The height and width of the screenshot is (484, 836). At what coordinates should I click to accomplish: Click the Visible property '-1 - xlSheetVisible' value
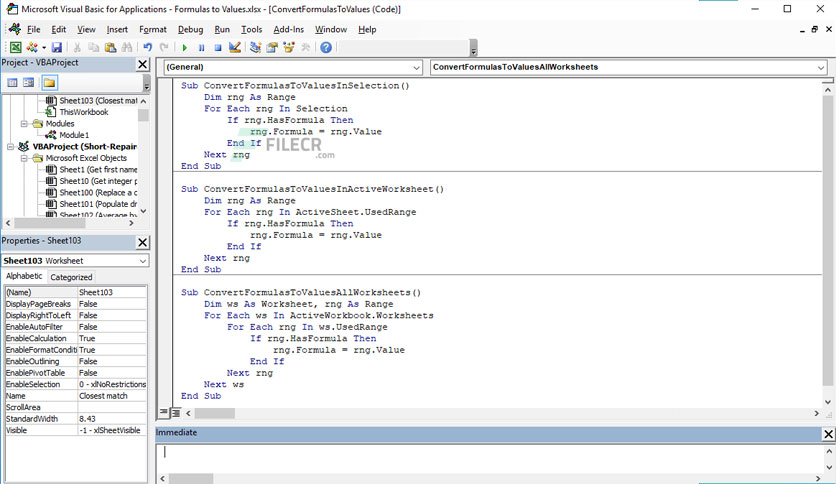click(x=112, y=430)
